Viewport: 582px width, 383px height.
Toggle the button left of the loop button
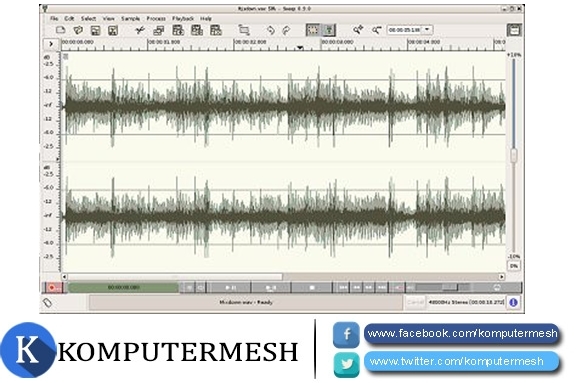click(189, 288)
